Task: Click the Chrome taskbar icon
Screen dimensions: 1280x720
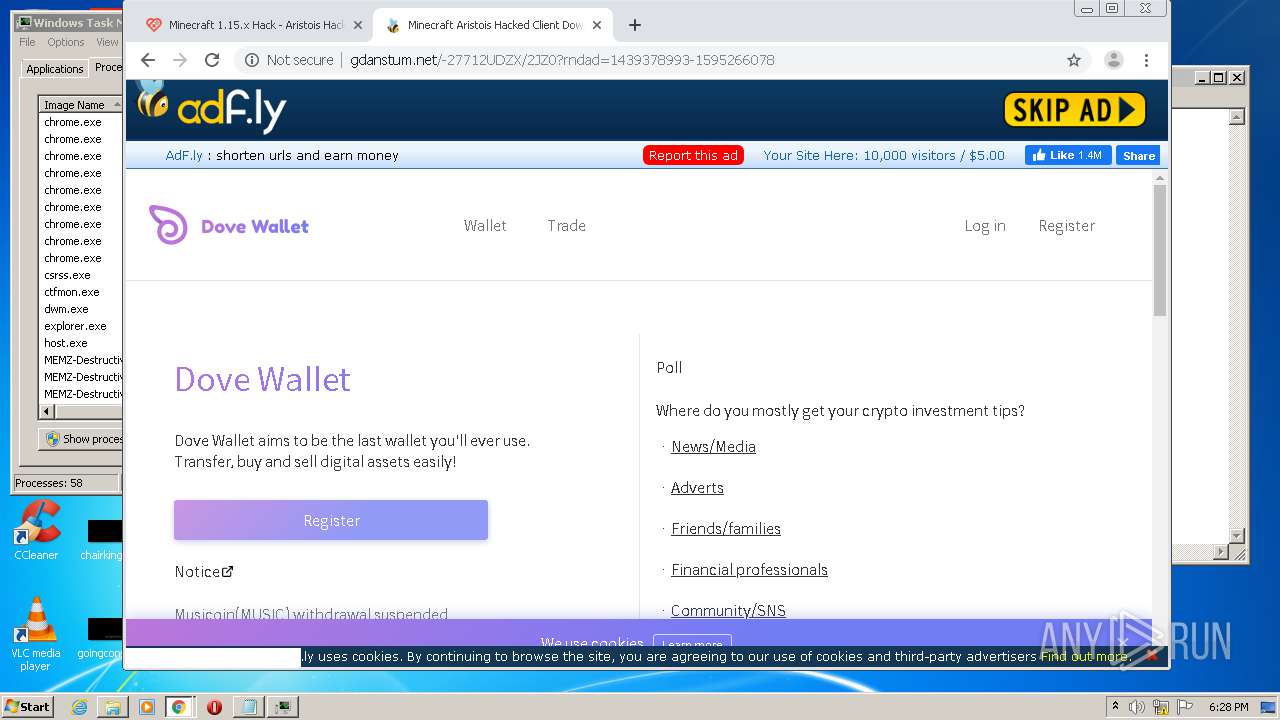Action: [x=178, y=707]
